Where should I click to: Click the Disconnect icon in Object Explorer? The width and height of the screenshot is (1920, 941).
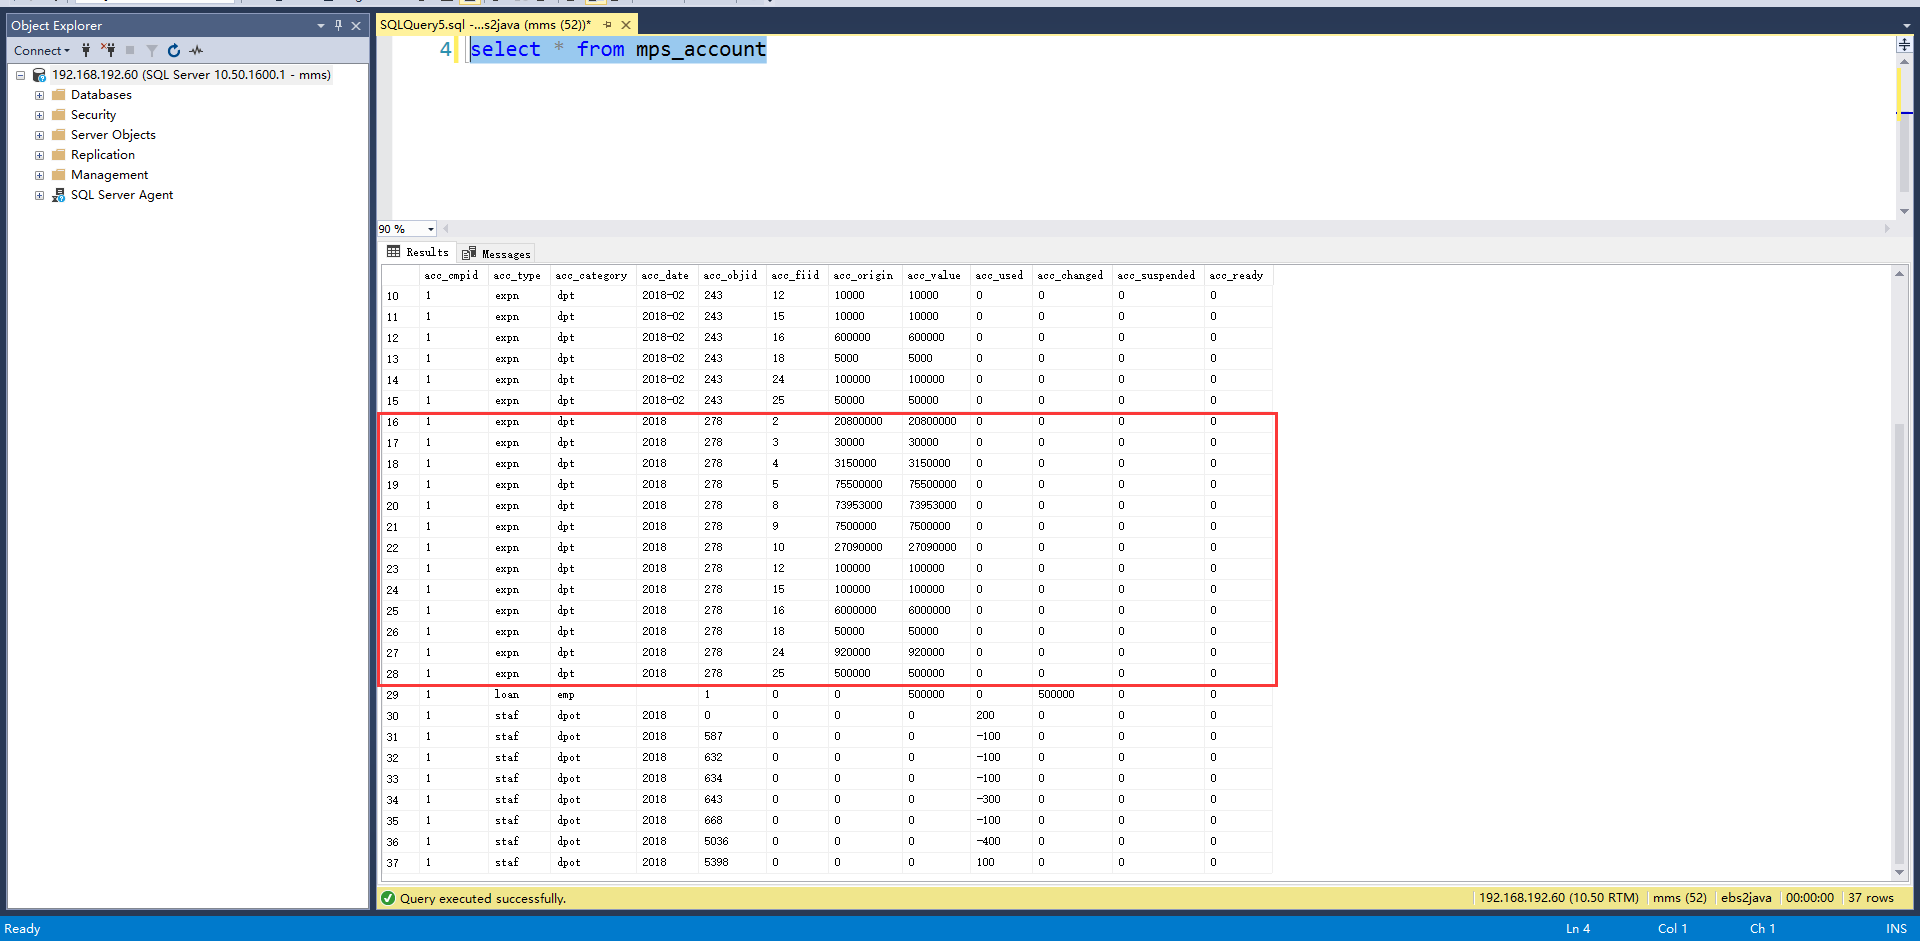(108, 50)
